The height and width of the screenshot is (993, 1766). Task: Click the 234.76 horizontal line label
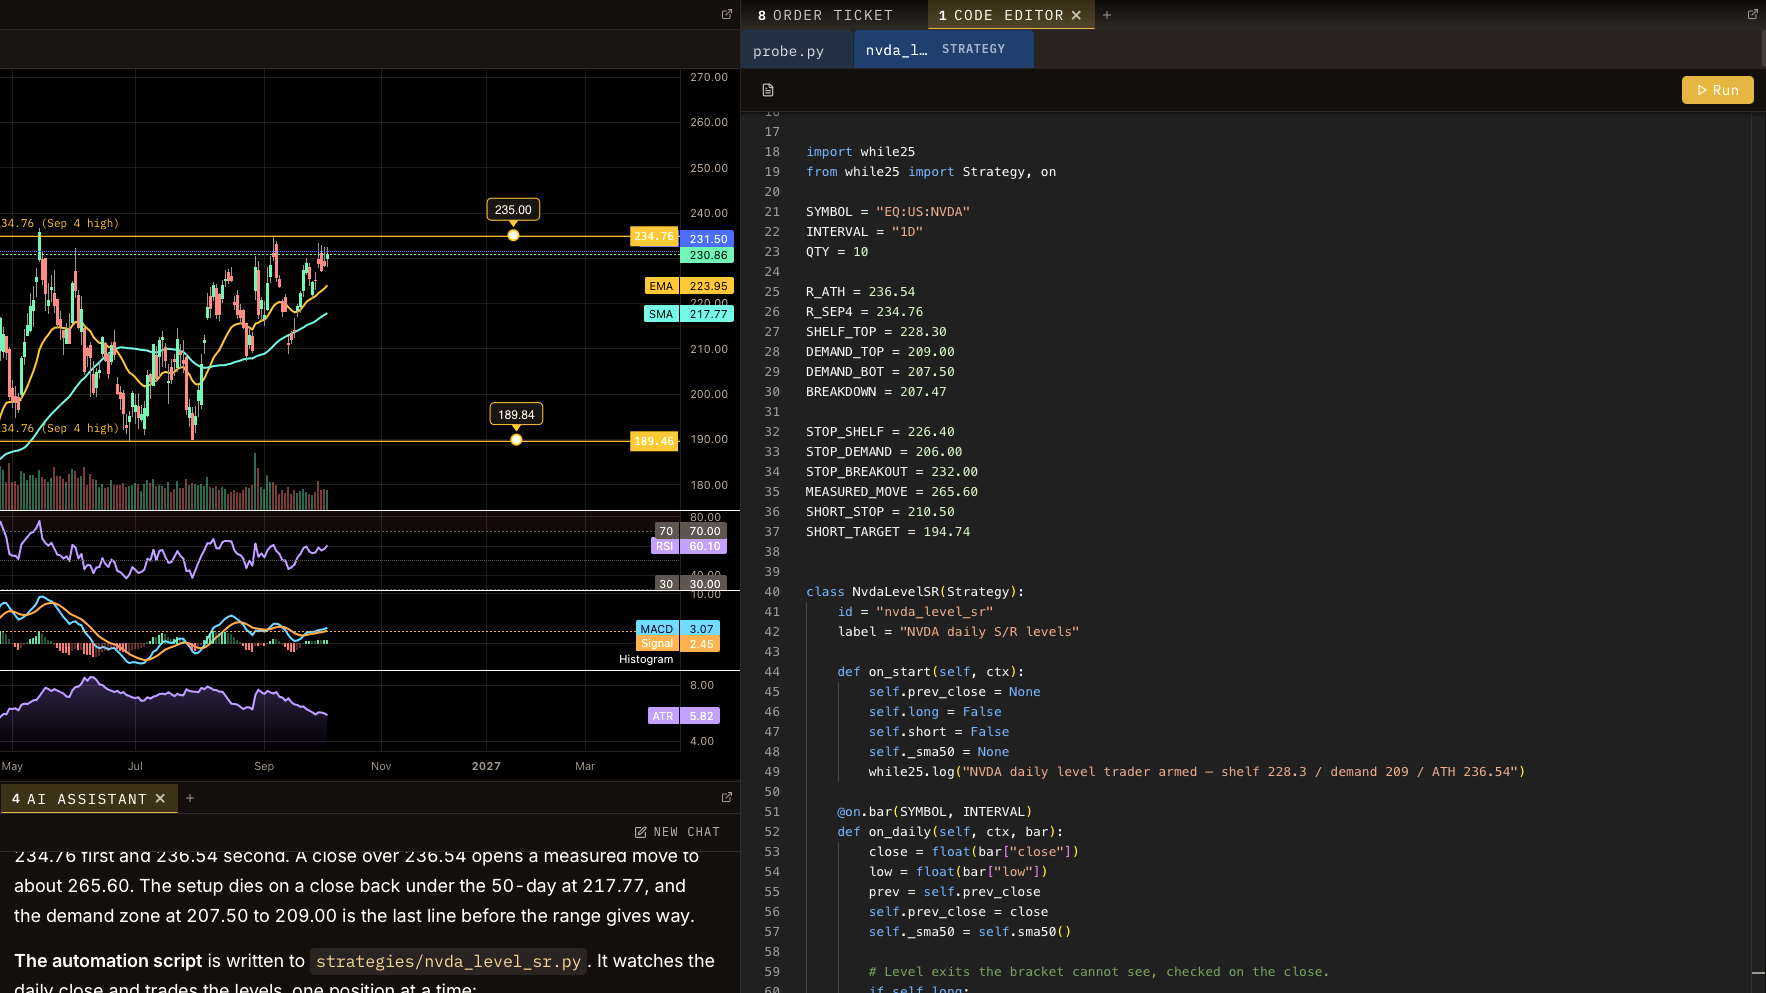click(654, 237)
